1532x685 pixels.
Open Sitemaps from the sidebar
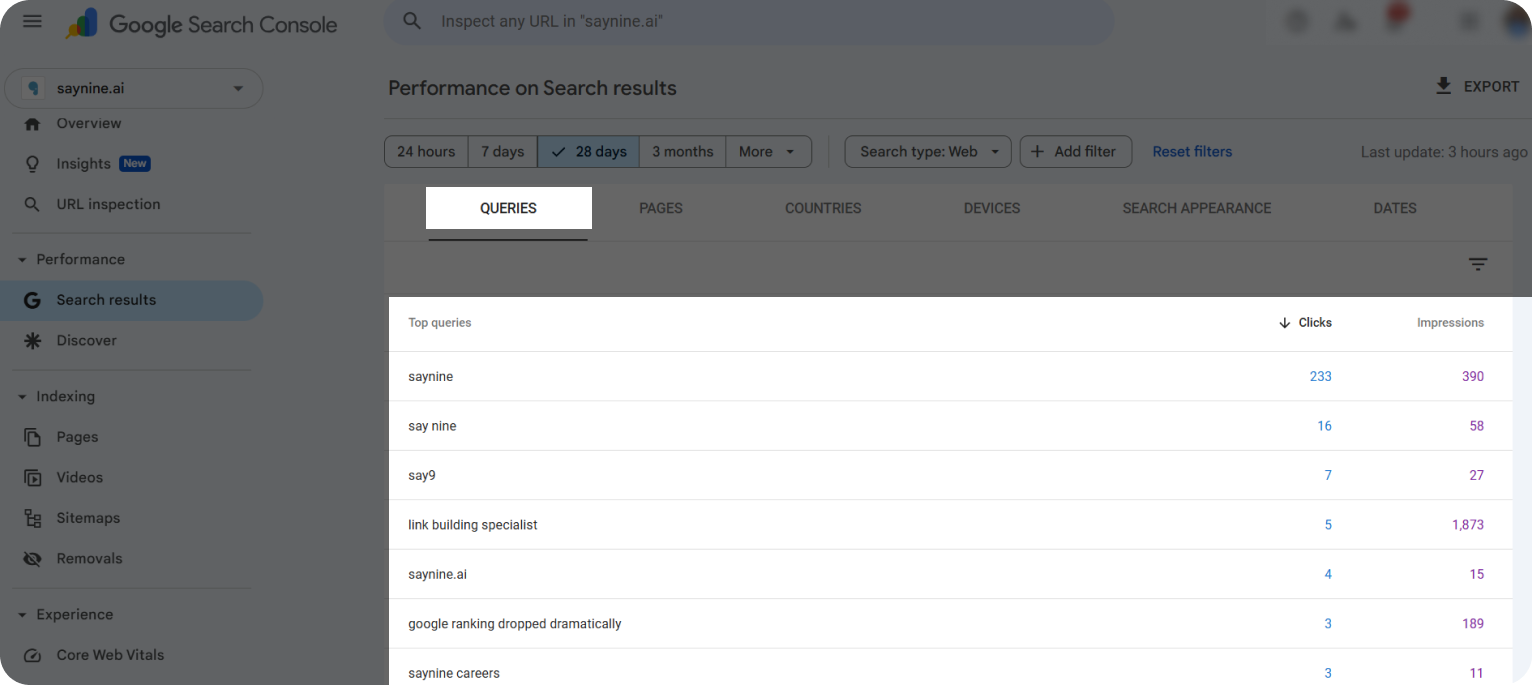pos(88,518)
